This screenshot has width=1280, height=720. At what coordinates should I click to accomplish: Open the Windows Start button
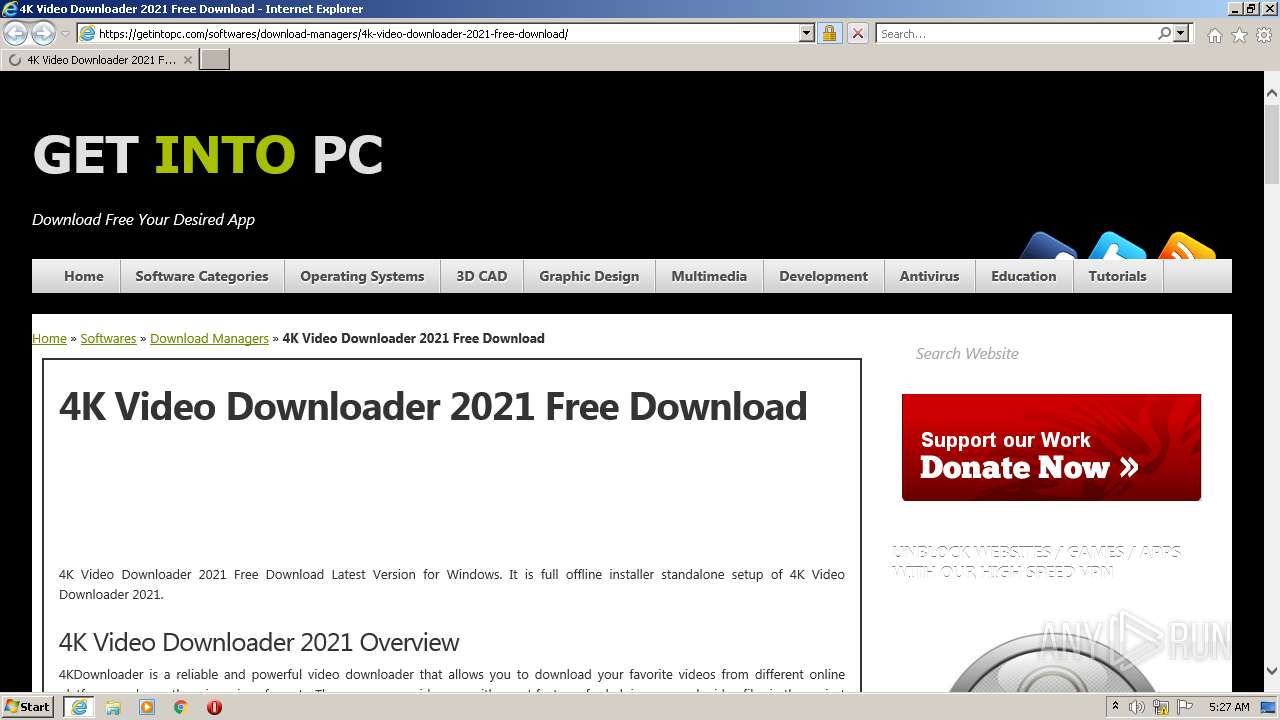point(27,706)
